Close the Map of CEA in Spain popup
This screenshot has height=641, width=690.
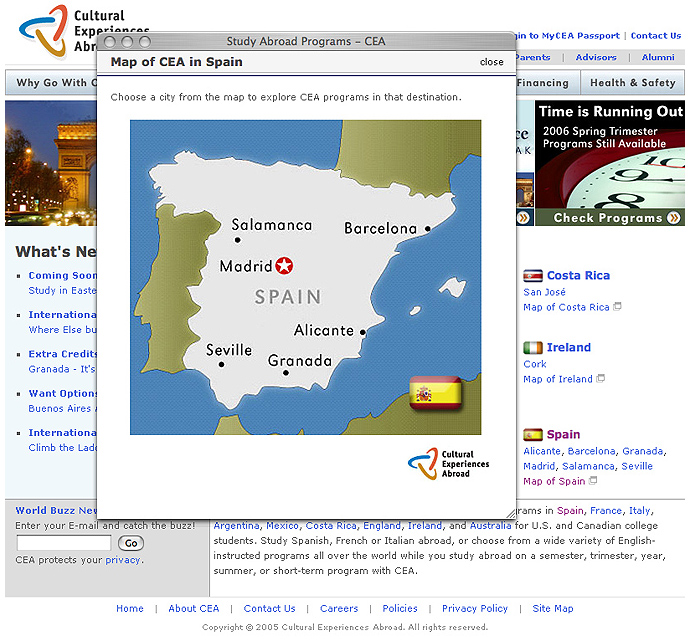491,62
